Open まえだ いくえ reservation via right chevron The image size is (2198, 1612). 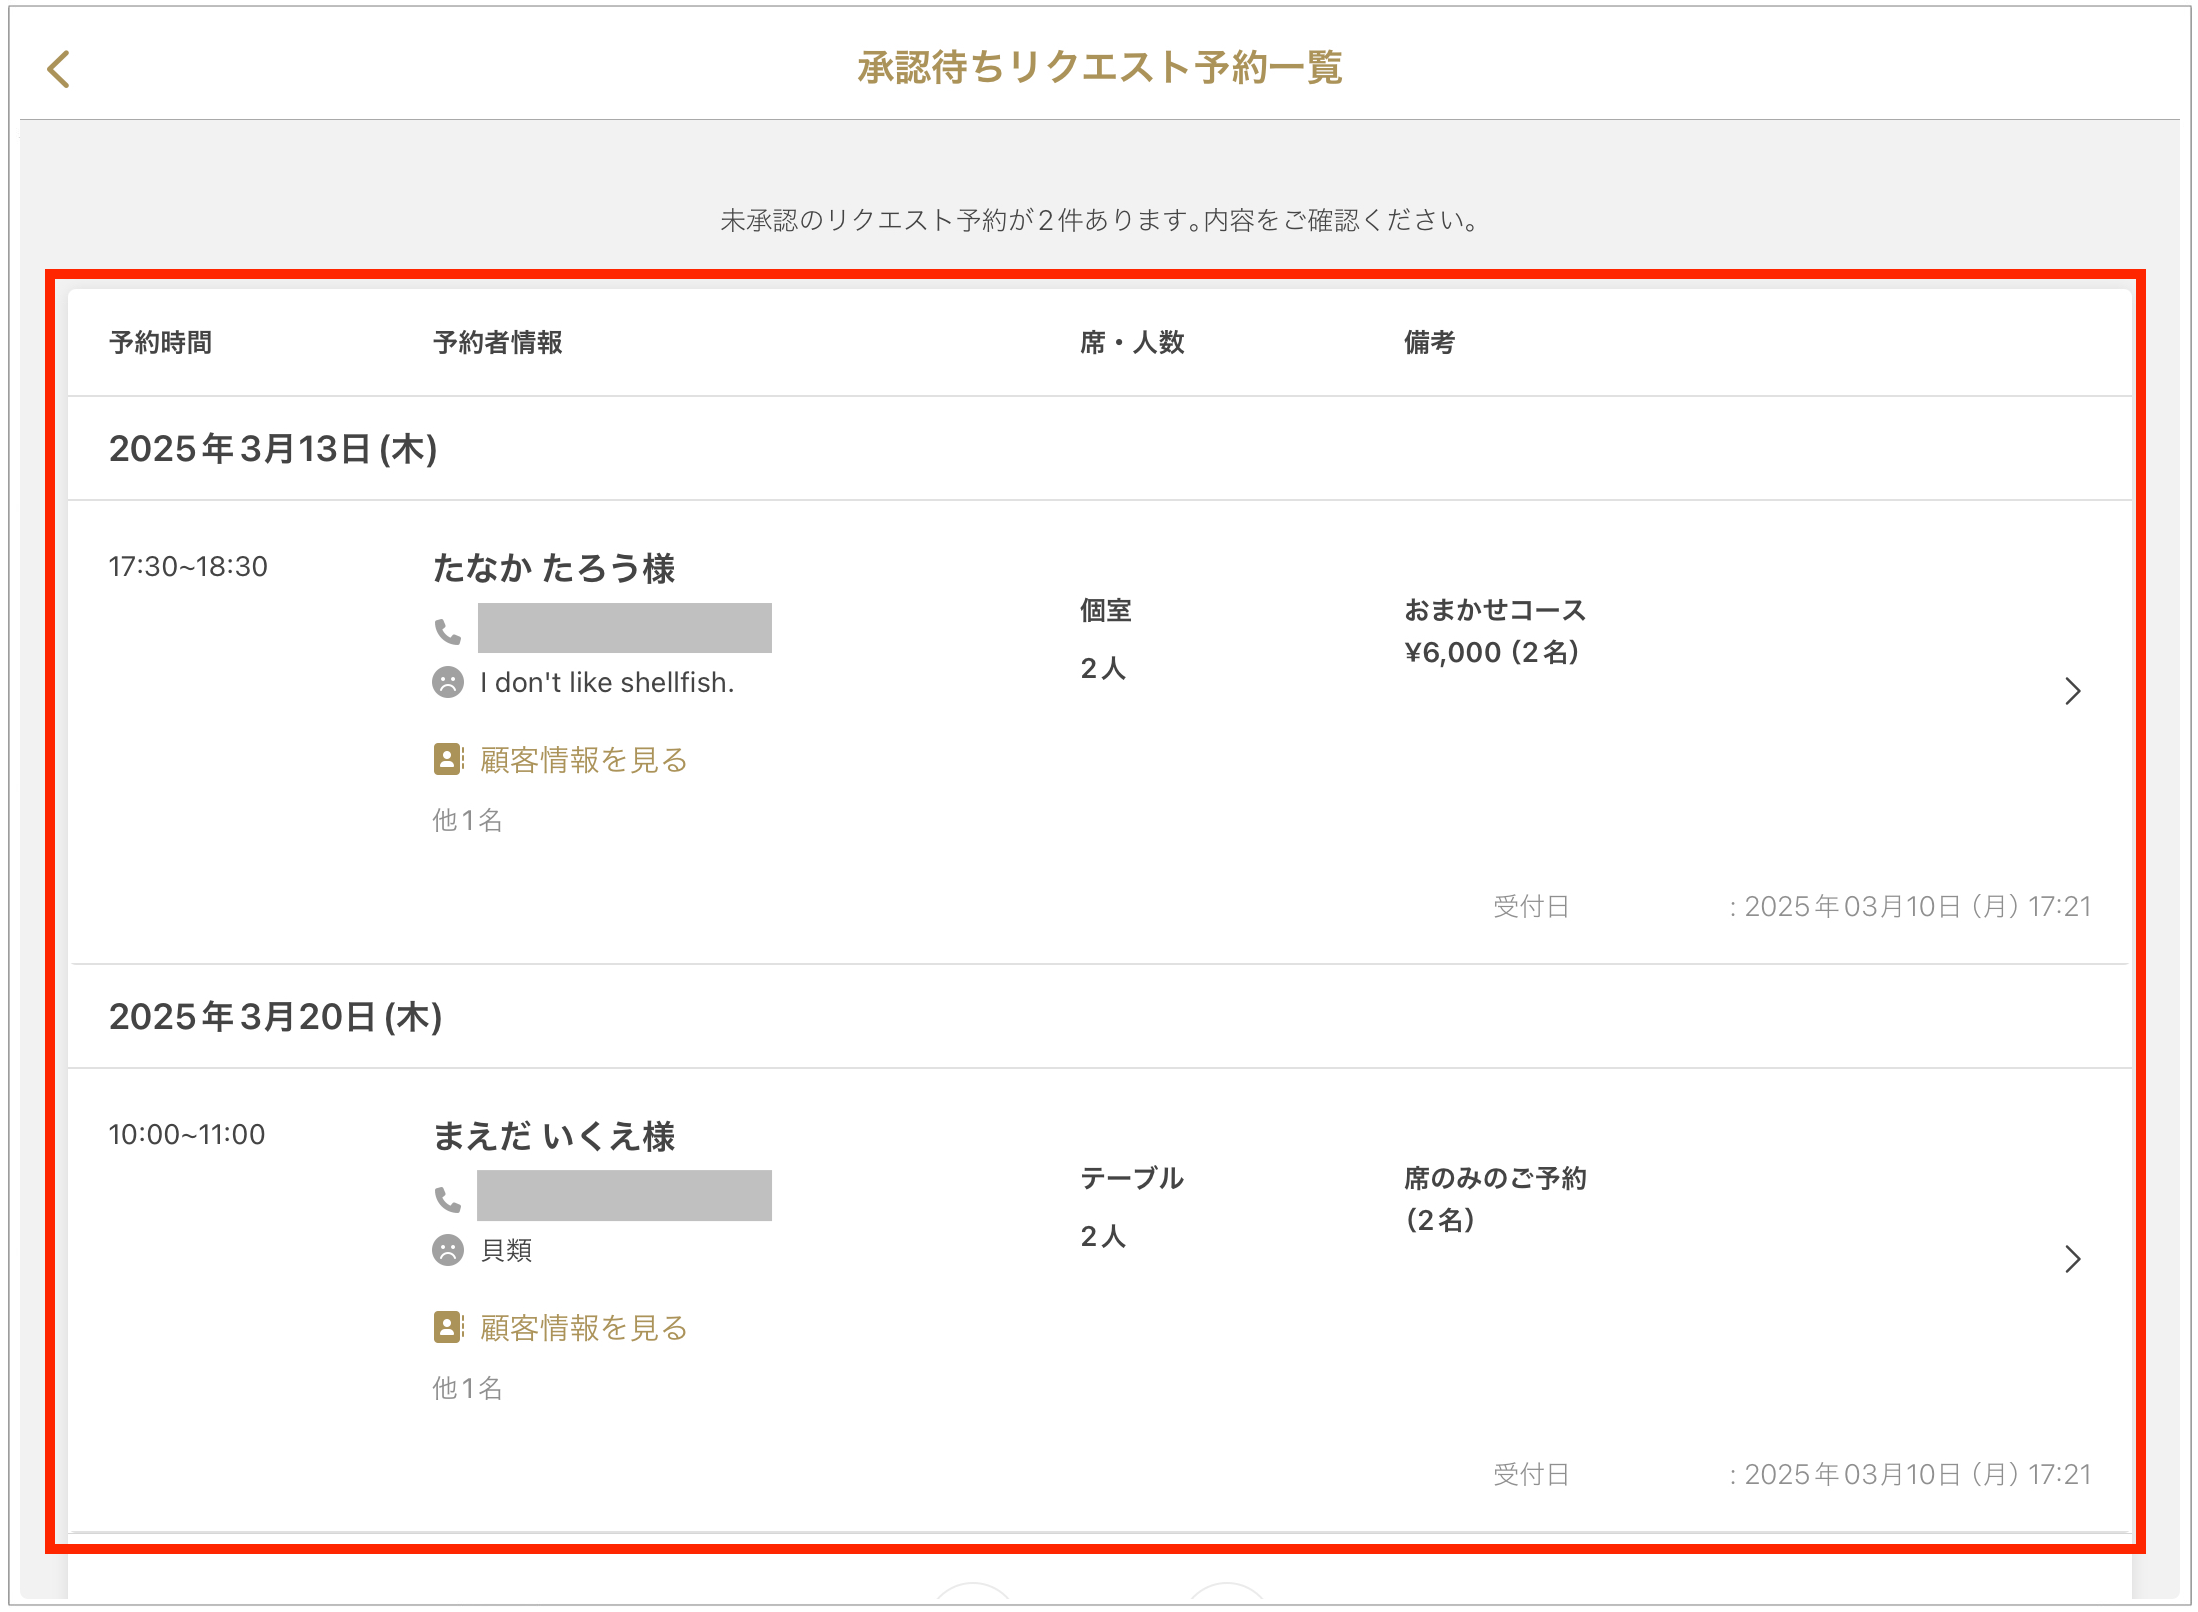point(2072,1259)
